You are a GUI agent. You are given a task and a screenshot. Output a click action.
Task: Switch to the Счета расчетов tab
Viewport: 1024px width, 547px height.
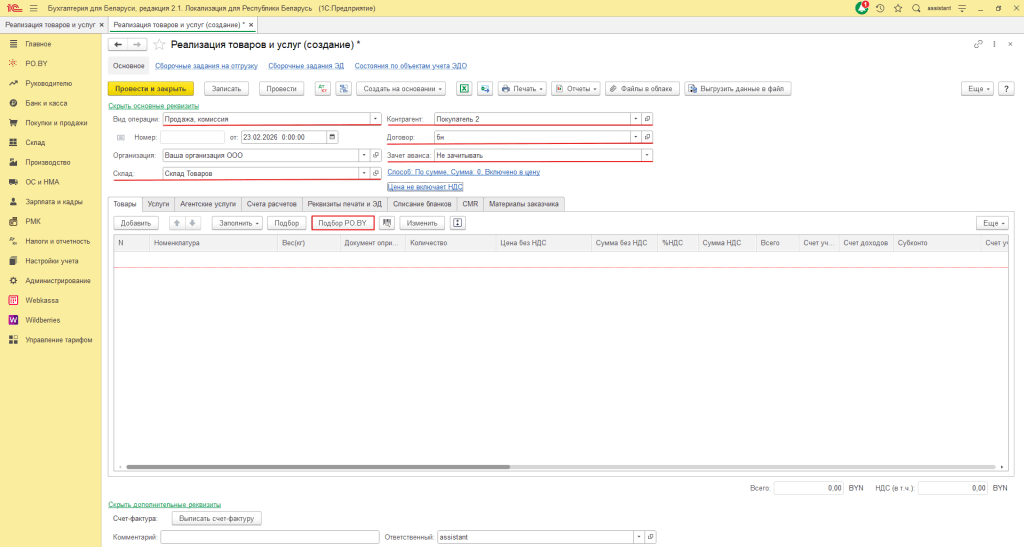272,203
